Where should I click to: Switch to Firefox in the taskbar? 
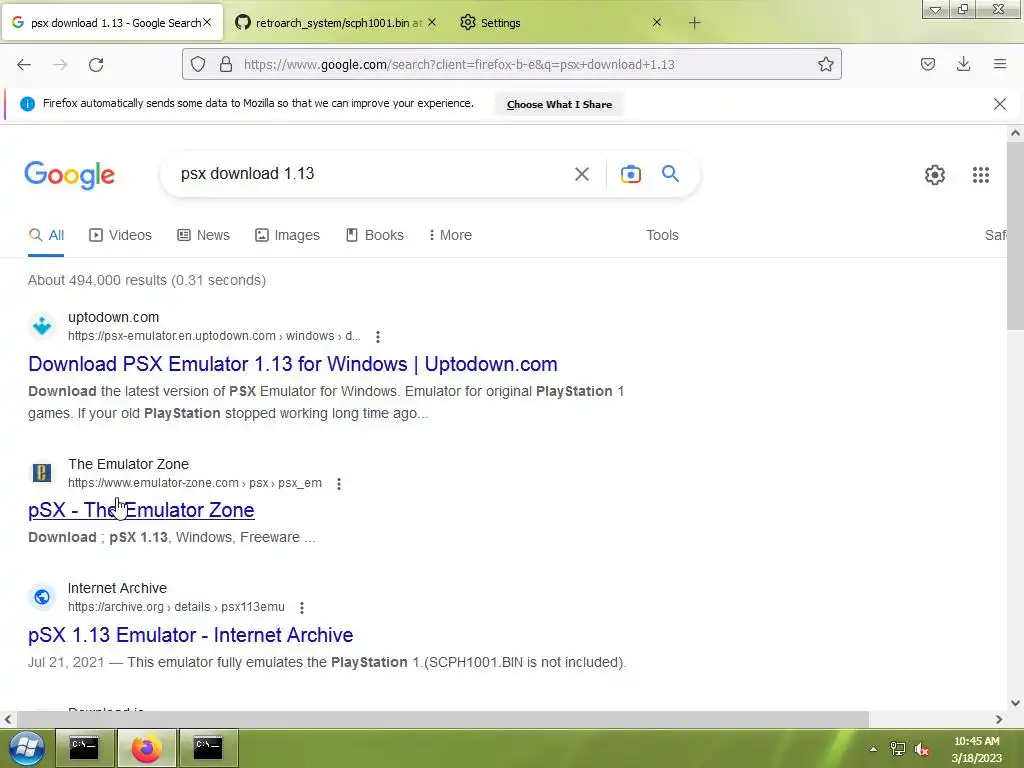(146, 748)
